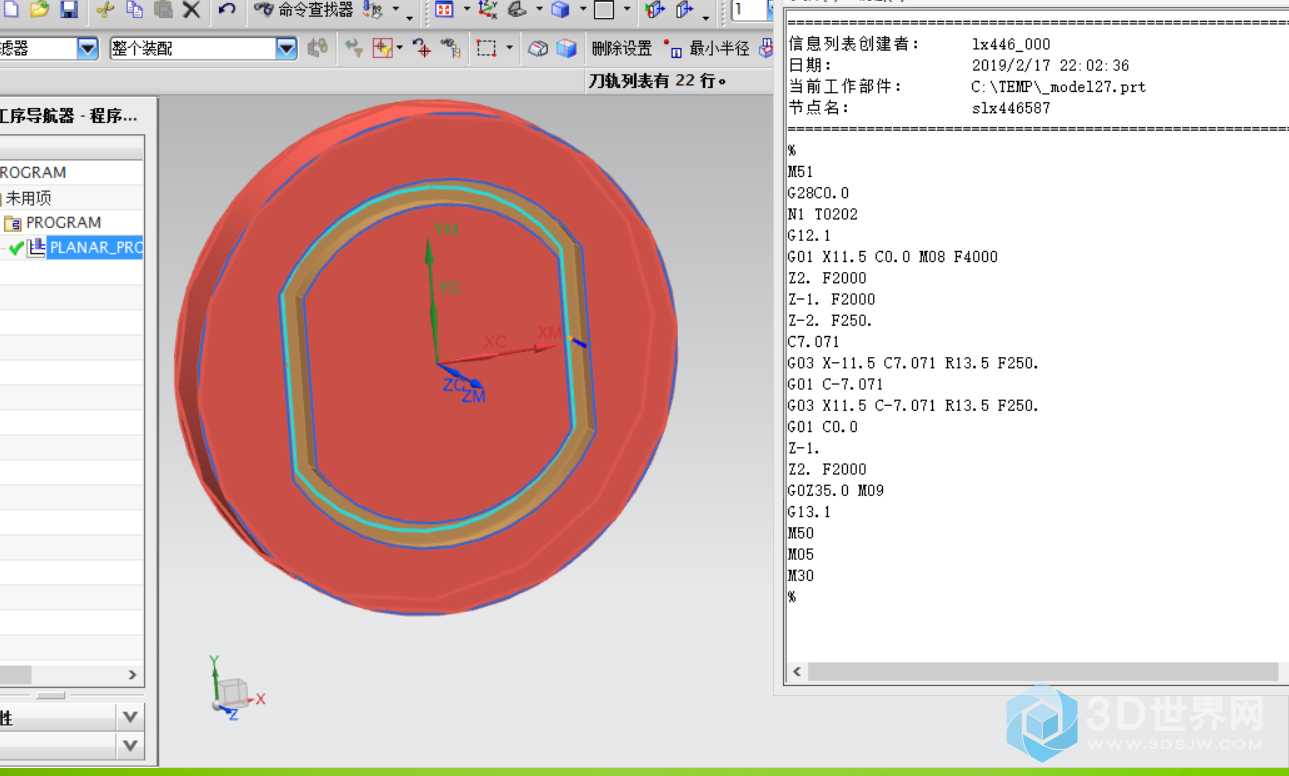Viewport: 1289px width, 776px height.
Task: Open the rendering style dropdown arrow
Action: pos(583,10)
